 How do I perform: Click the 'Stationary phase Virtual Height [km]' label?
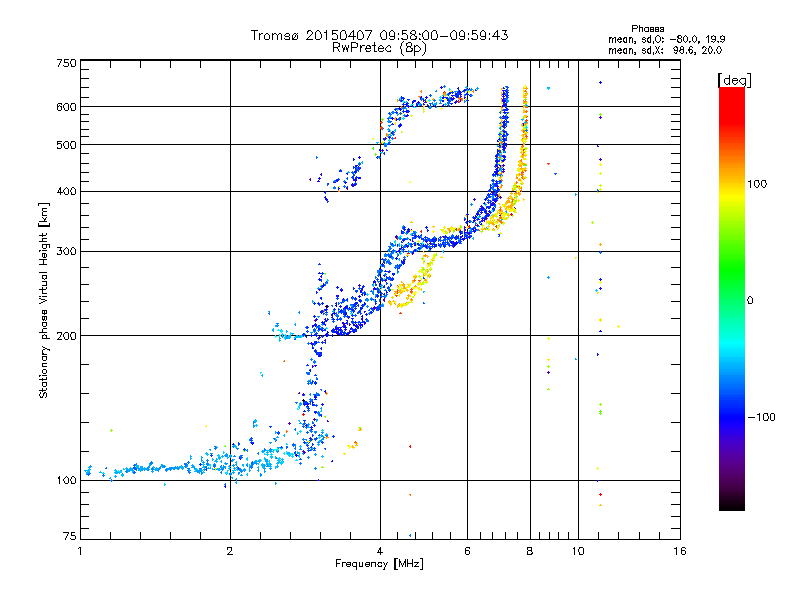point(44,301)
